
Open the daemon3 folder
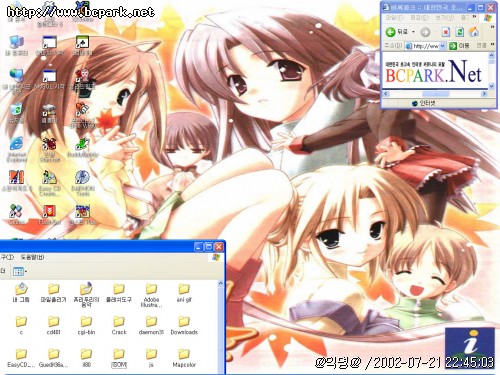(x=151, y=326)
